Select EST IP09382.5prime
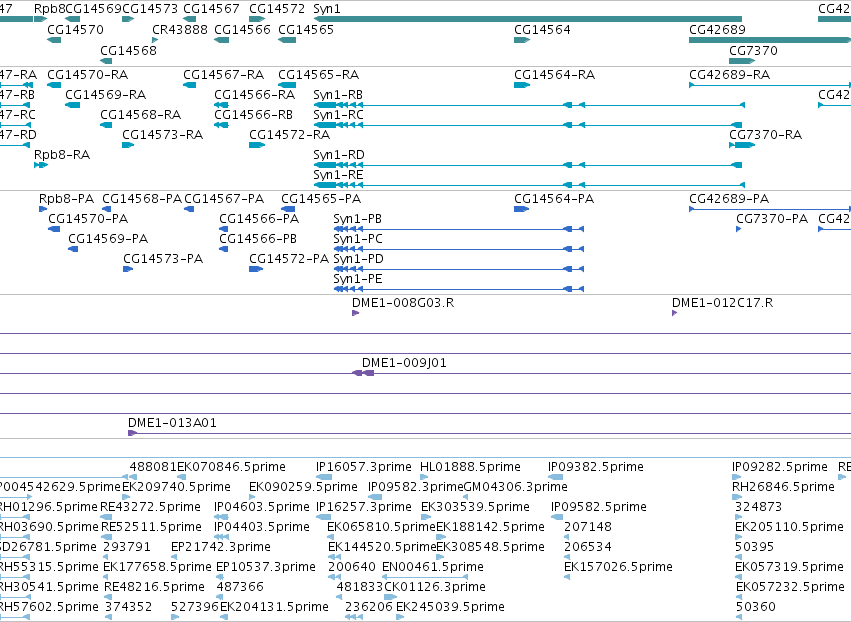This screenshot has width=851, height=622. pyautogui.click(x=555, y=477)
